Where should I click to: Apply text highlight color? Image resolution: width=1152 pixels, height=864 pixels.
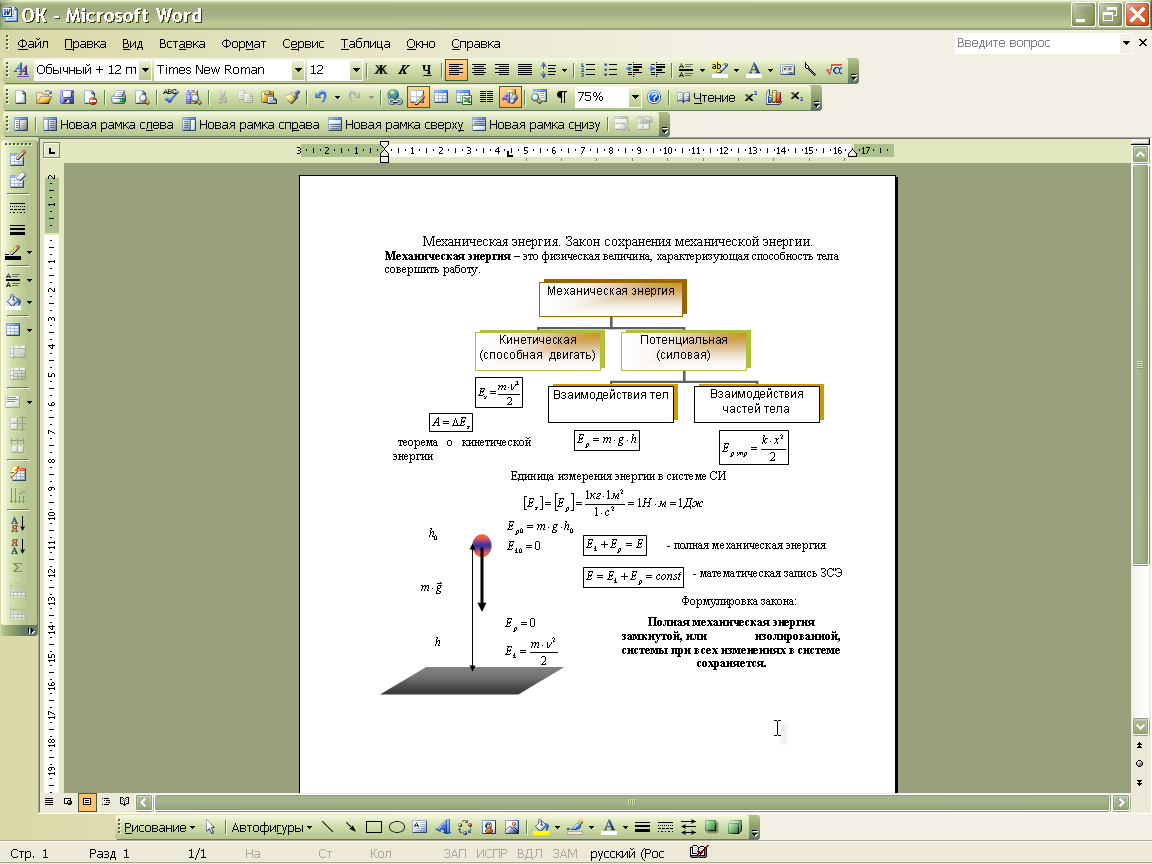(x=719, y=70)
